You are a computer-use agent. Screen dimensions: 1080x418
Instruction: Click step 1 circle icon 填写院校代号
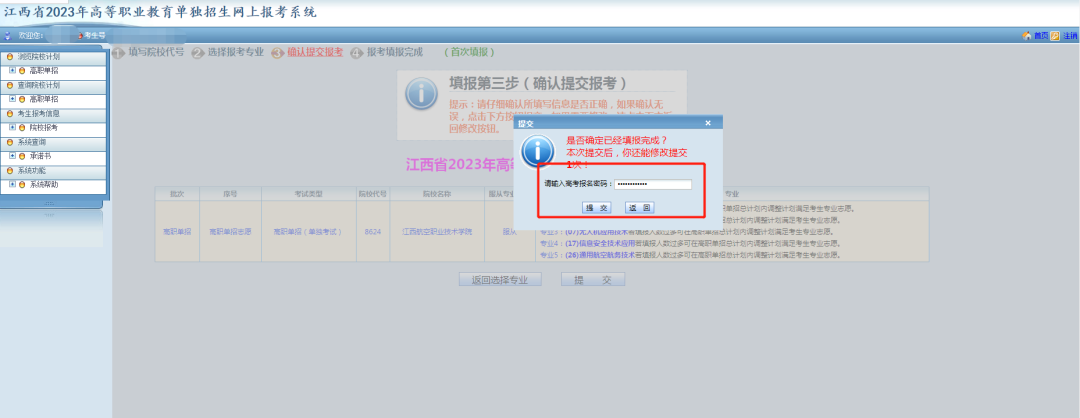[118, 52]
